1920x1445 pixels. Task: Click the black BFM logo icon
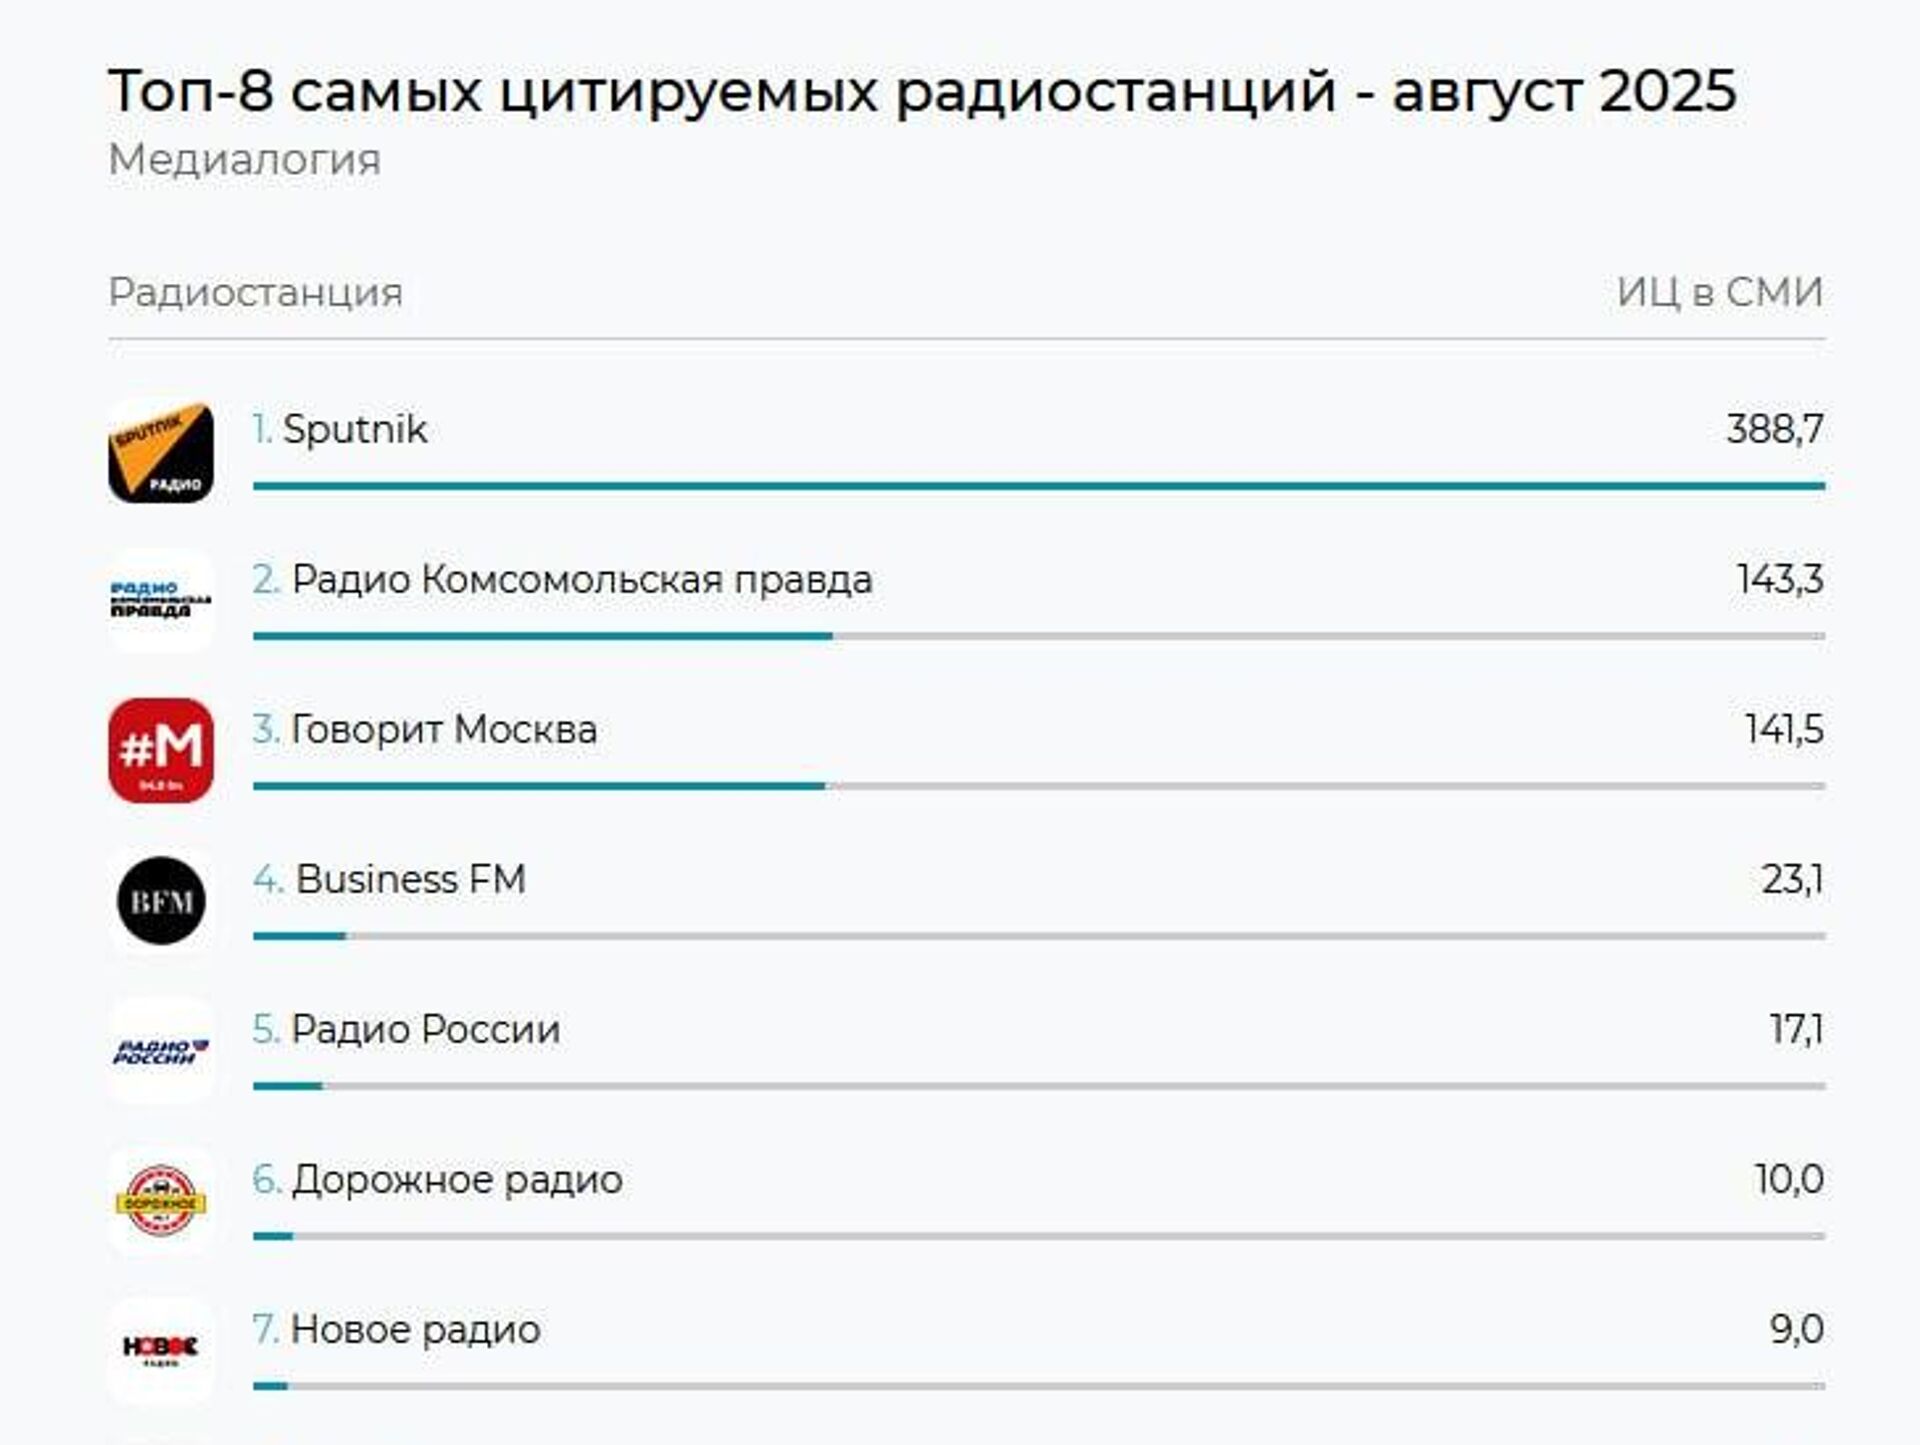coord(161,901)
